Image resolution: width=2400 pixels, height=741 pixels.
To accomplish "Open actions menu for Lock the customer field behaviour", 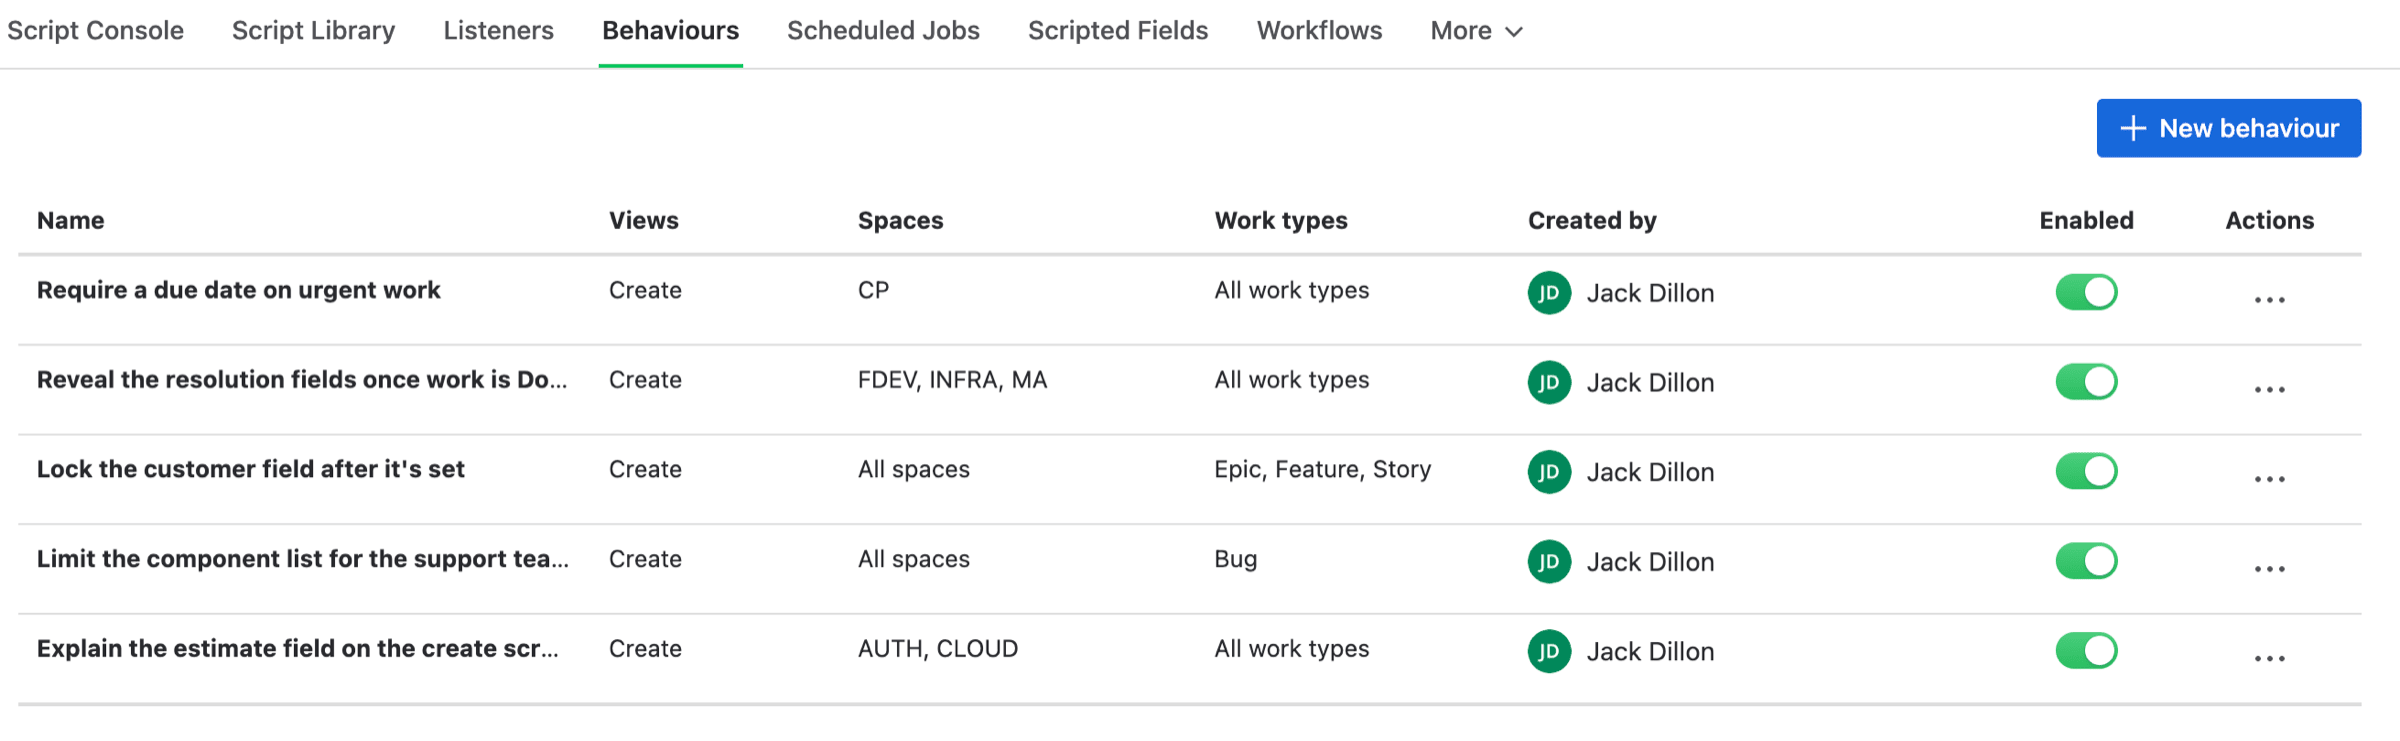I will [x=2269, y=479].
